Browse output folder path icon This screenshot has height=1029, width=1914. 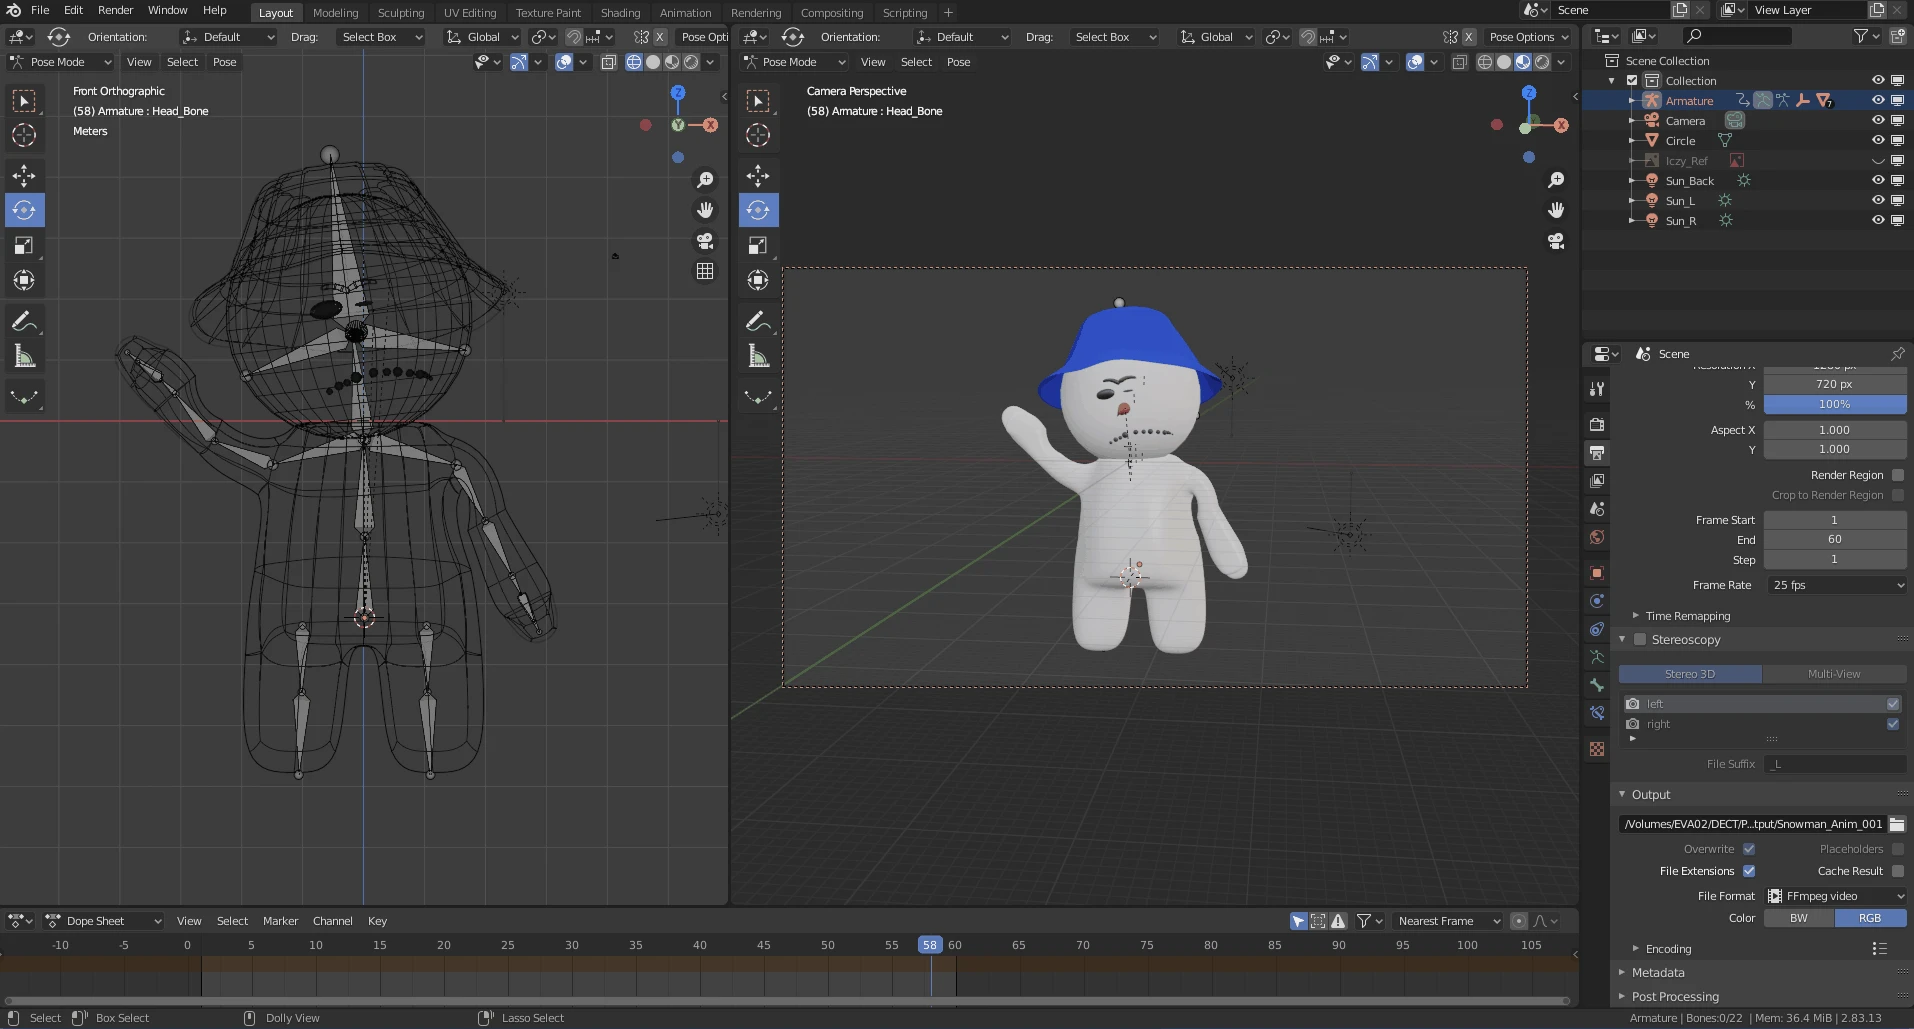tap(1897, 824)
